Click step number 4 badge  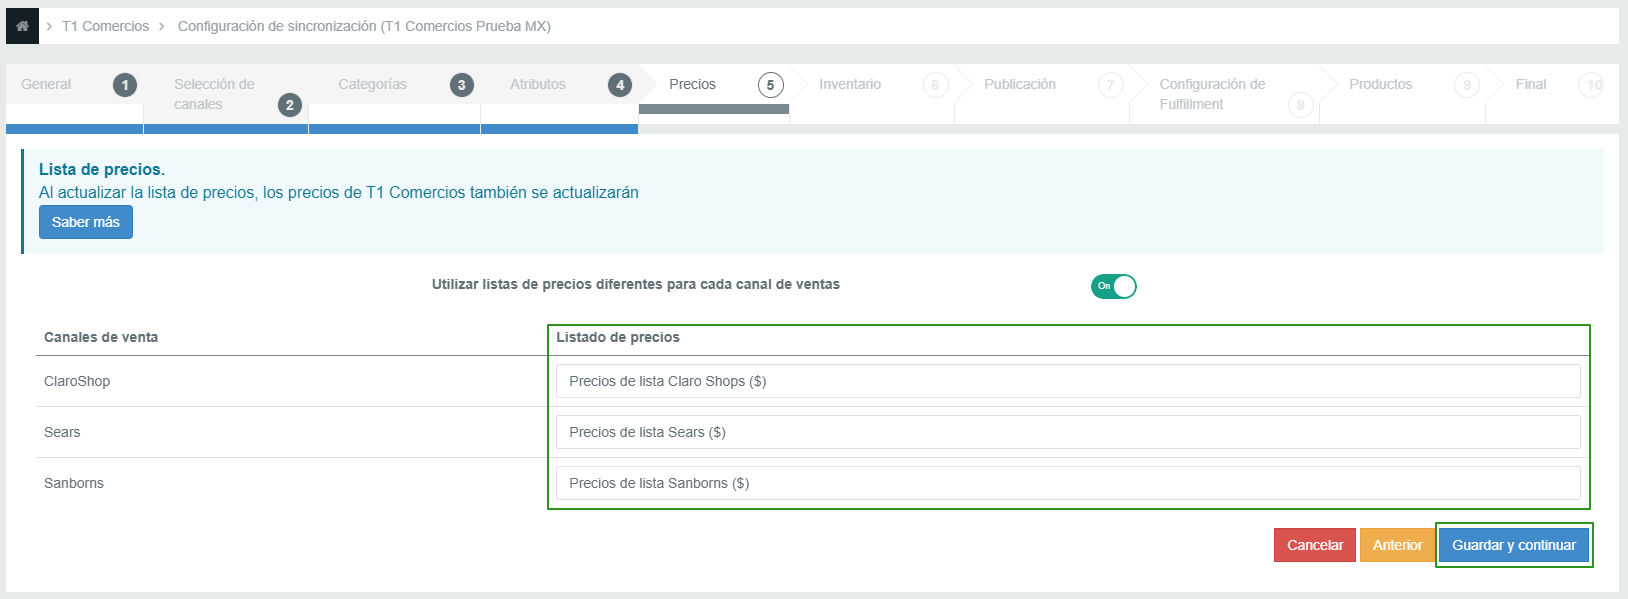click(x=620, y=85)
